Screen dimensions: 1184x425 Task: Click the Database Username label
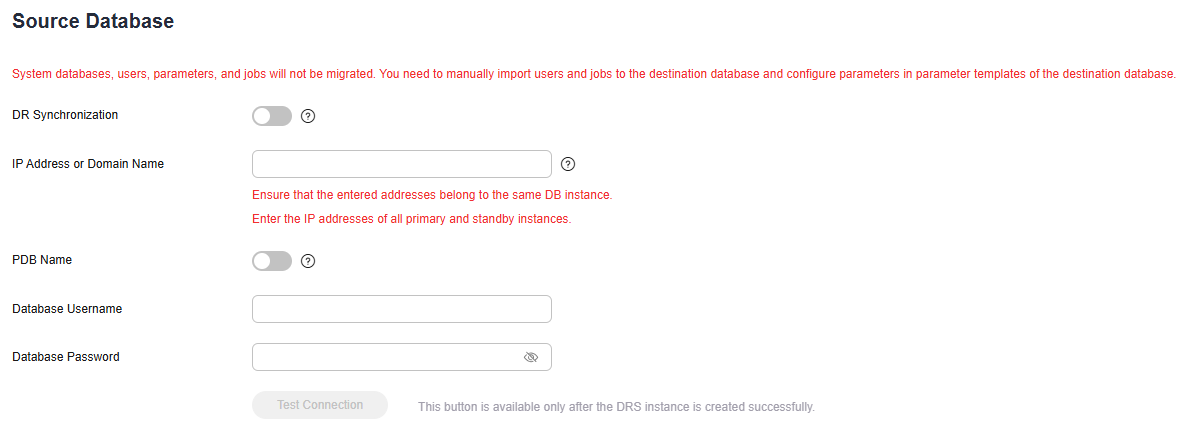click(x=67, y=308)
